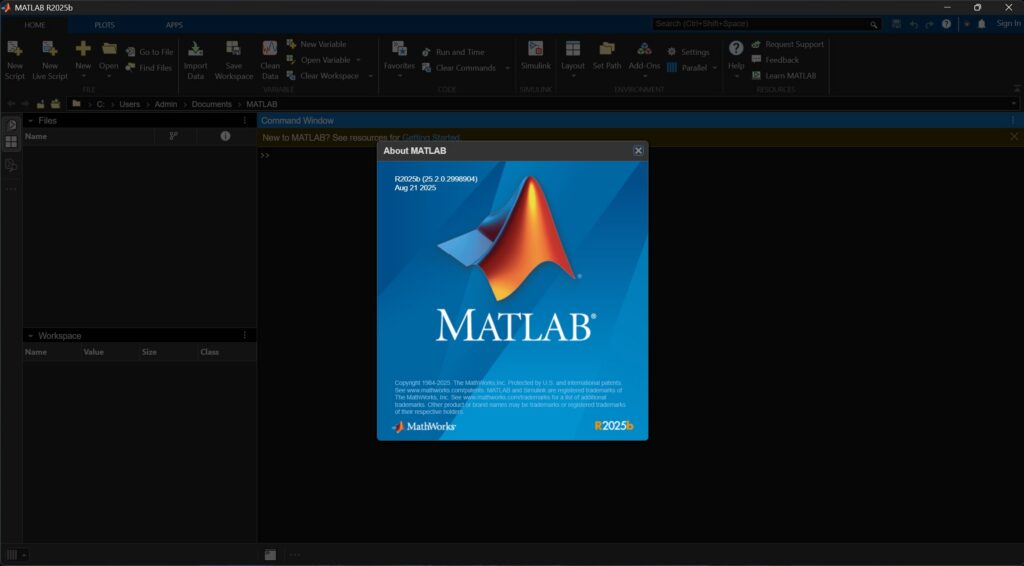
Task: Click Run and Time
Action: click(x=453, y=52)
